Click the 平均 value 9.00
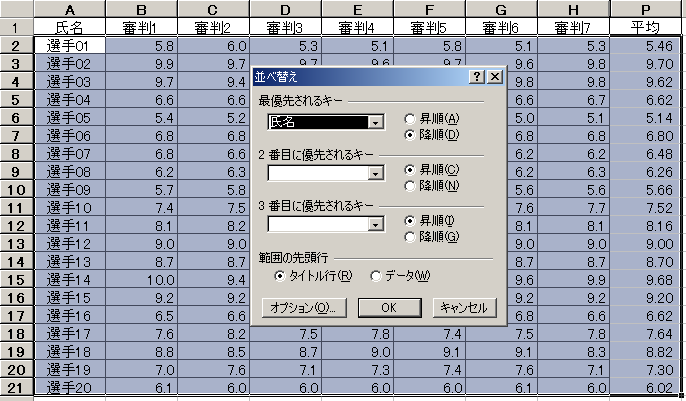The image size is (686, 401). pos(646,244)
